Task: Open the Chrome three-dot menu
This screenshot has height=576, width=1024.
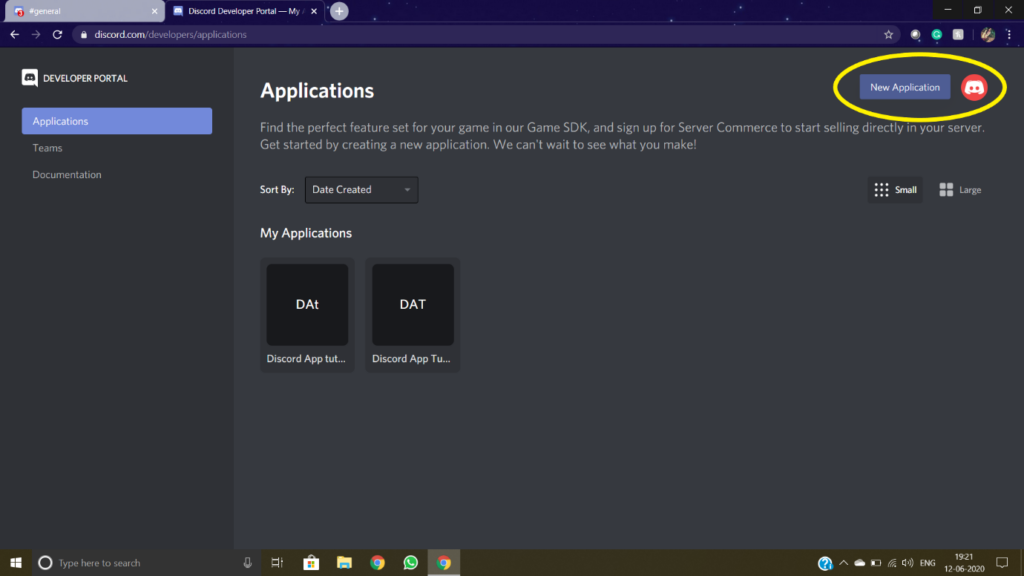Action: point(1009,35)
